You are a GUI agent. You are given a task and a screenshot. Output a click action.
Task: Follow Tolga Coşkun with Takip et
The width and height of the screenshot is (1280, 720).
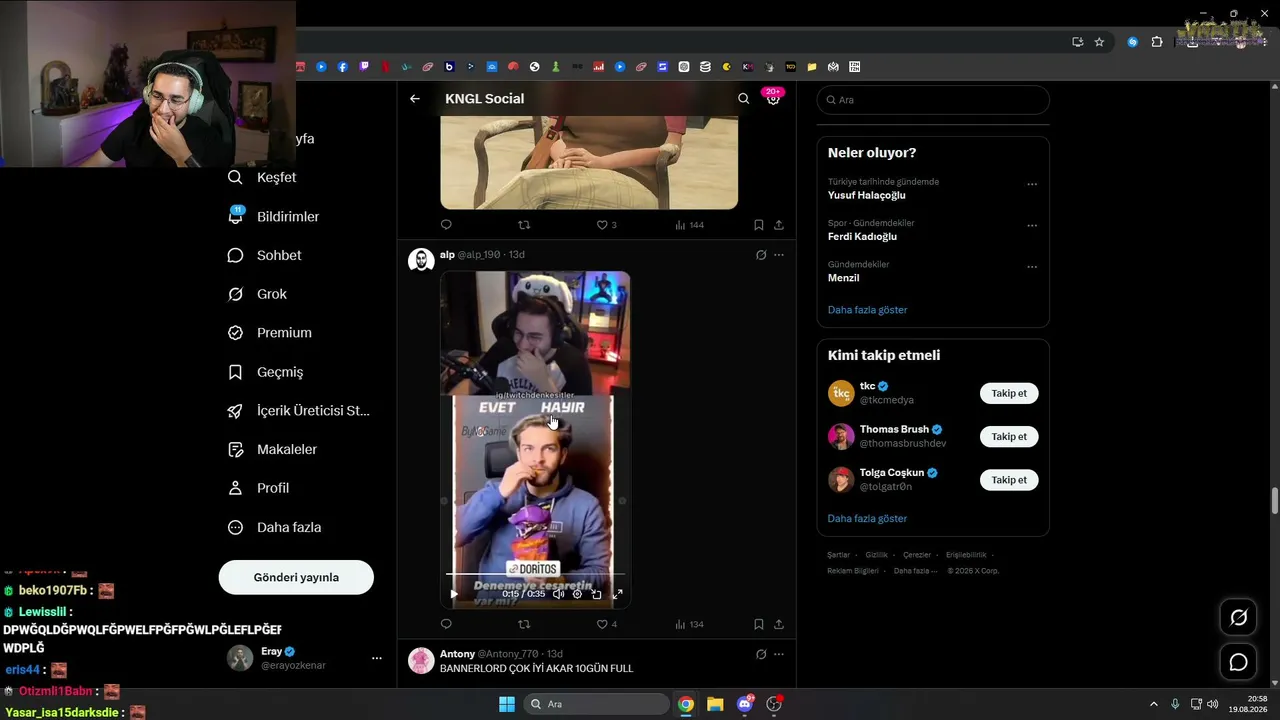(1009, 480)
